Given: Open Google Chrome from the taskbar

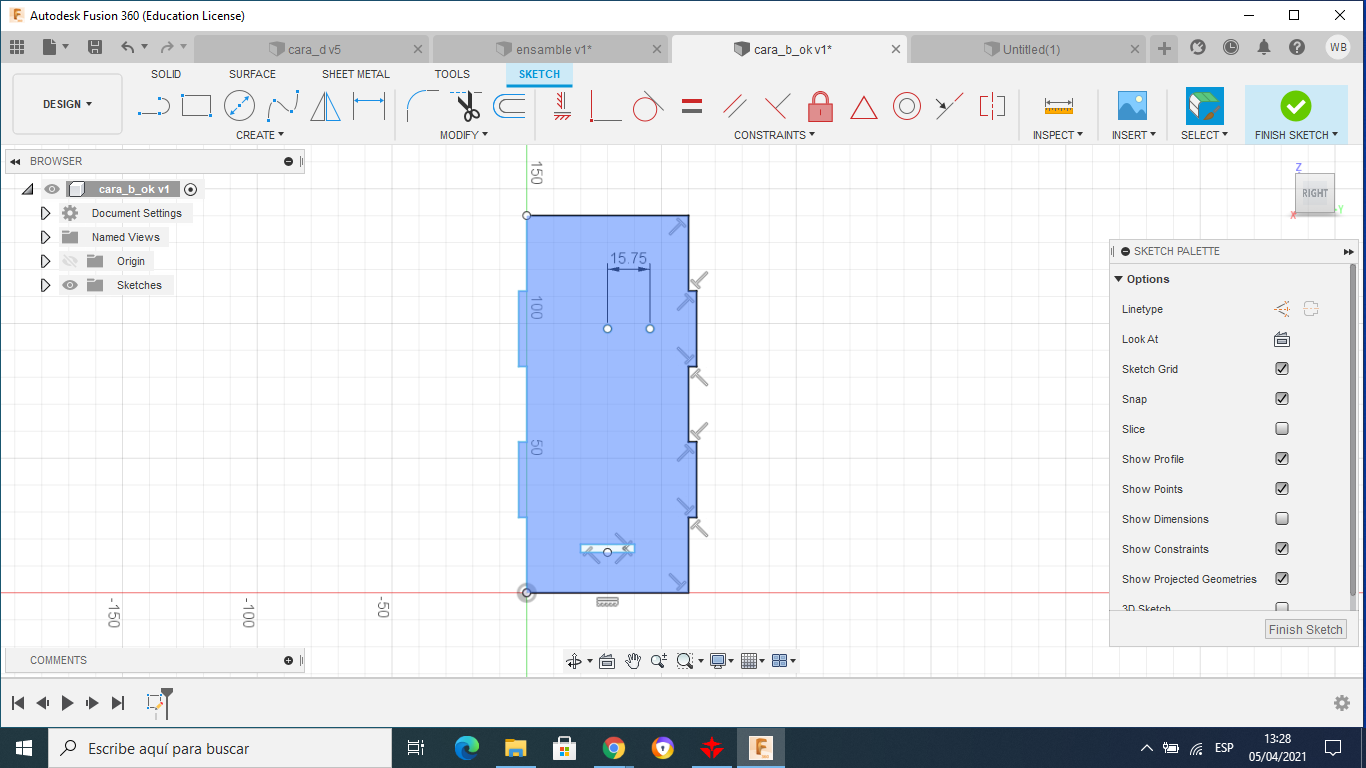Looking at the screenshot, I should click(614, 747).
